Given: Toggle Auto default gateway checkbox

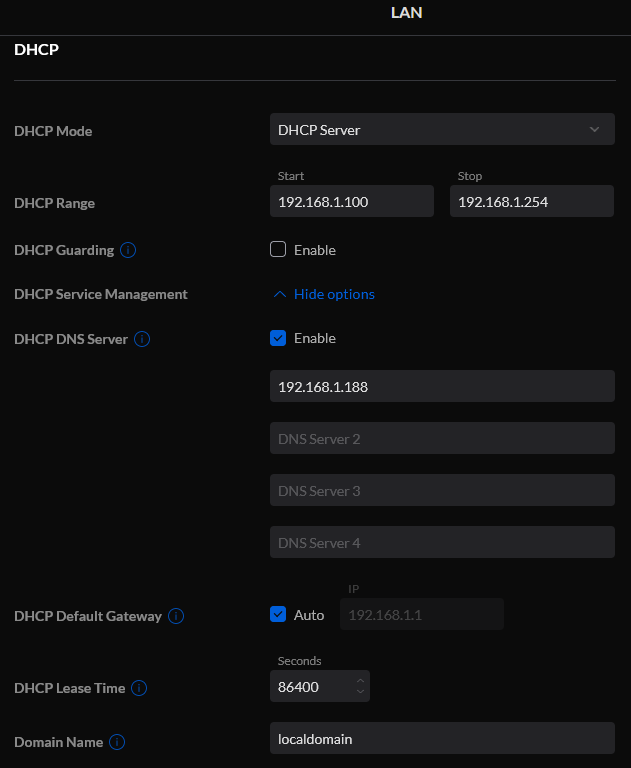Looking at the screenshot, I should [278, 614].
